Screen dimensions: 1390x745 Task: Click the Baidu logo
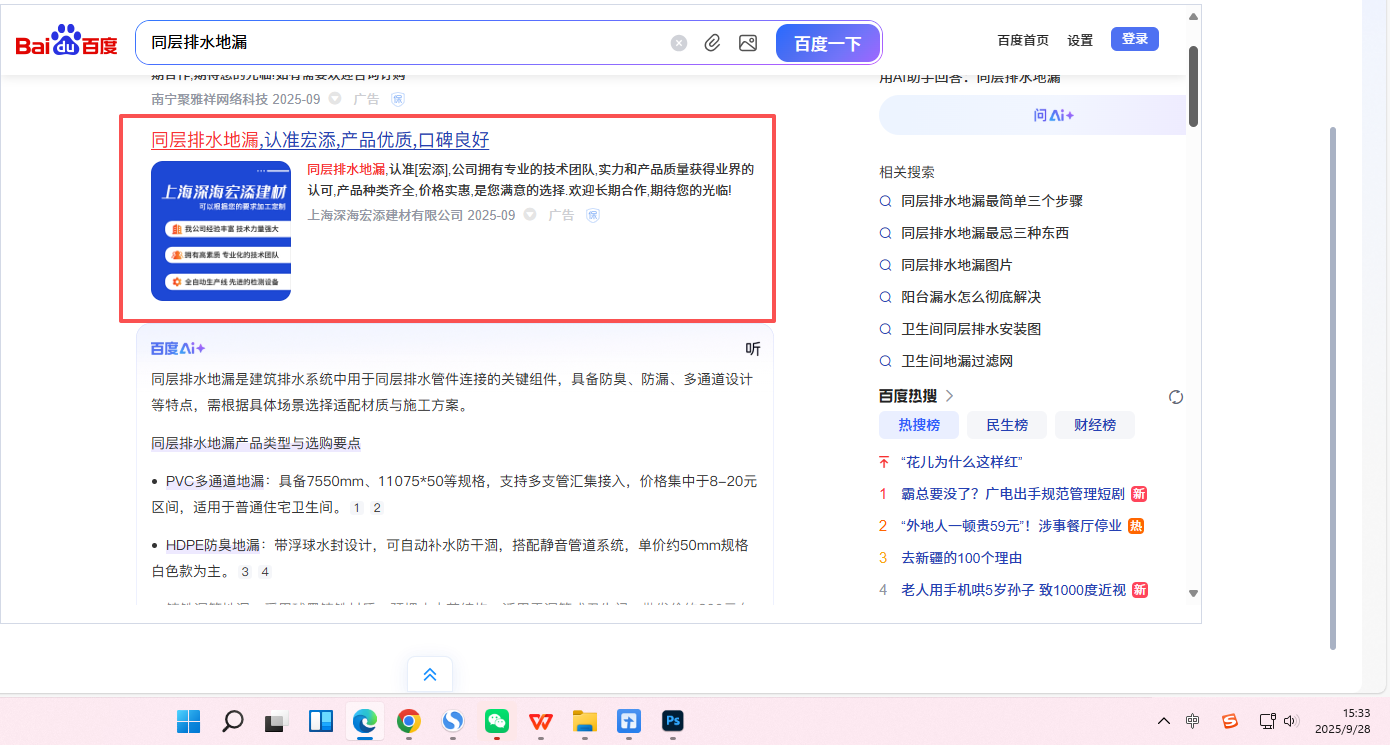[66, 42]
